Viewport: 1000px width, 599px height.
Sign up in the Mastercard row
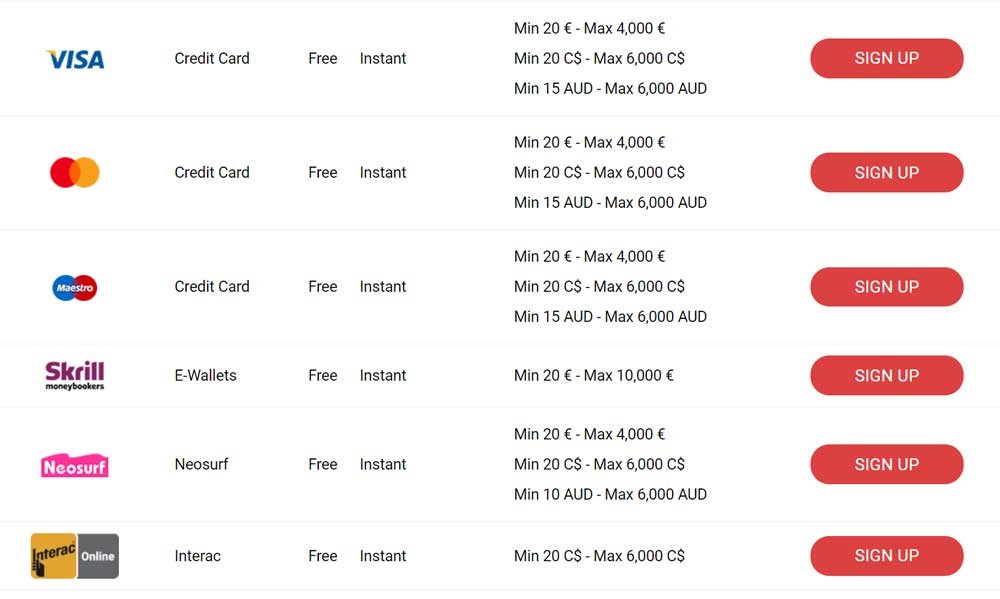coord(886,172)
